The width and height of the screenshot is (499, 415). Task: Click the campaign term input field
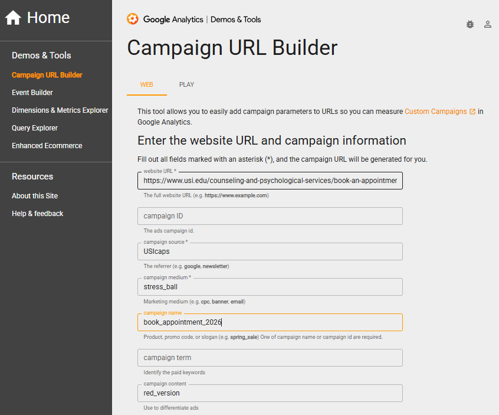click(270, 358)
